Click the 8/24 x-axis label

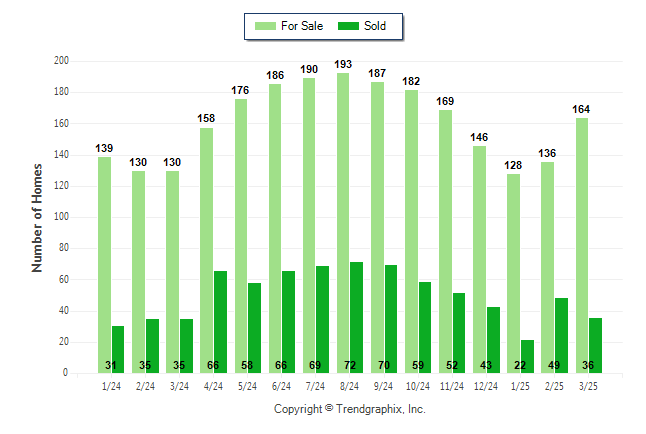349,386
